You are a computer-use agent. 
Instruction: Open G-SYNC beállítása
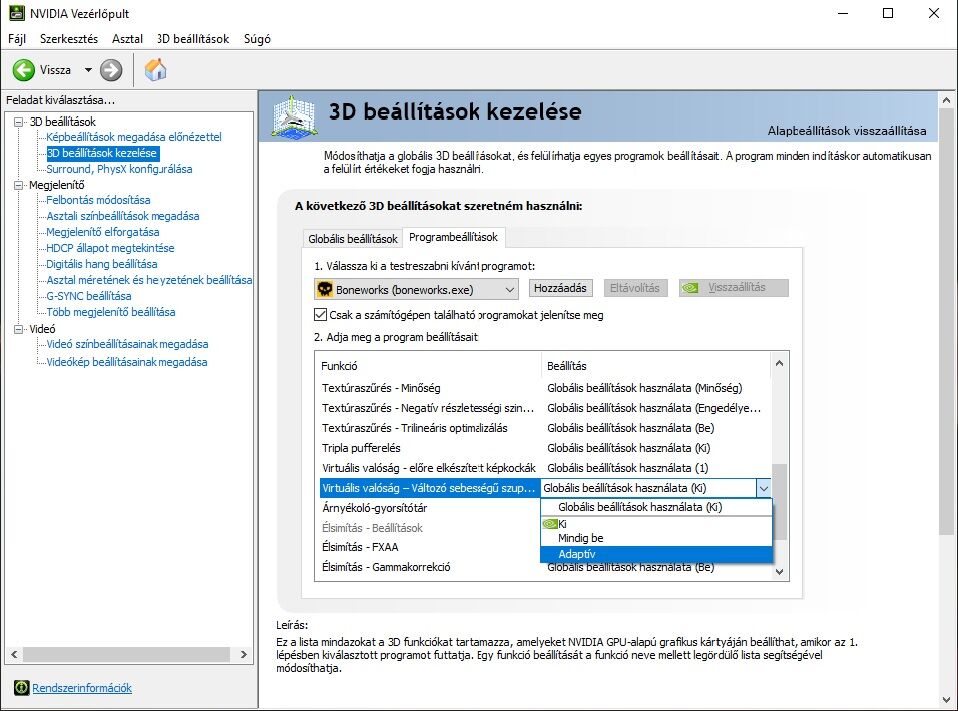89,296
